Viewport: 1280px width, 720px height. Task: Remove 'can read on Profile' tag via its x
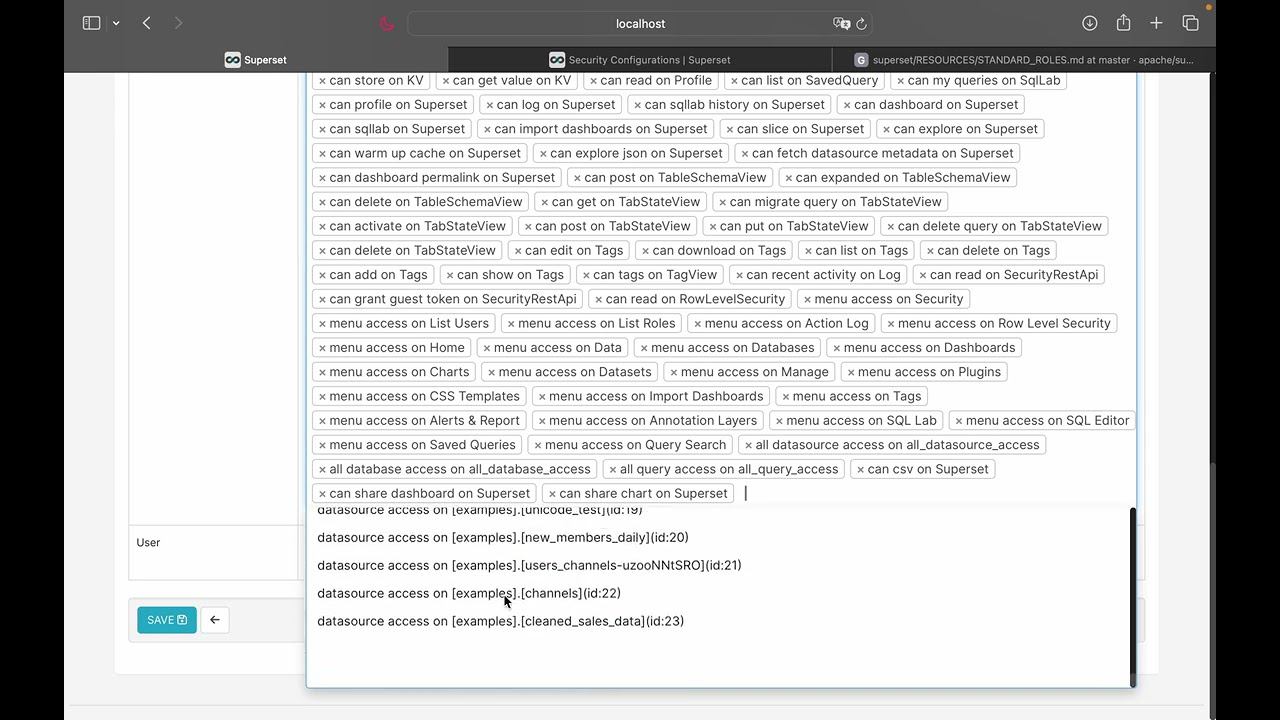coord(593,81)
